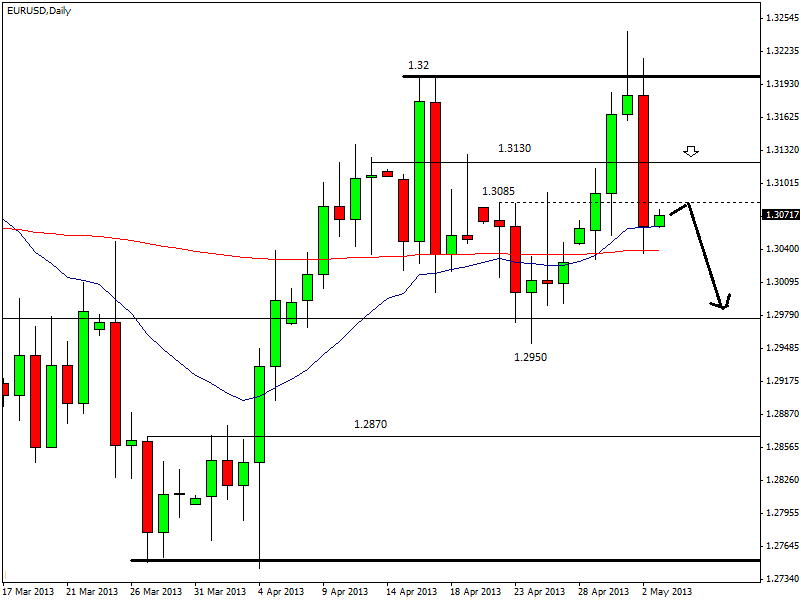Image resolution: width=801 pixels, height=600 pixels.
Task: Click the last small green candle
Action: coord(659,220)
